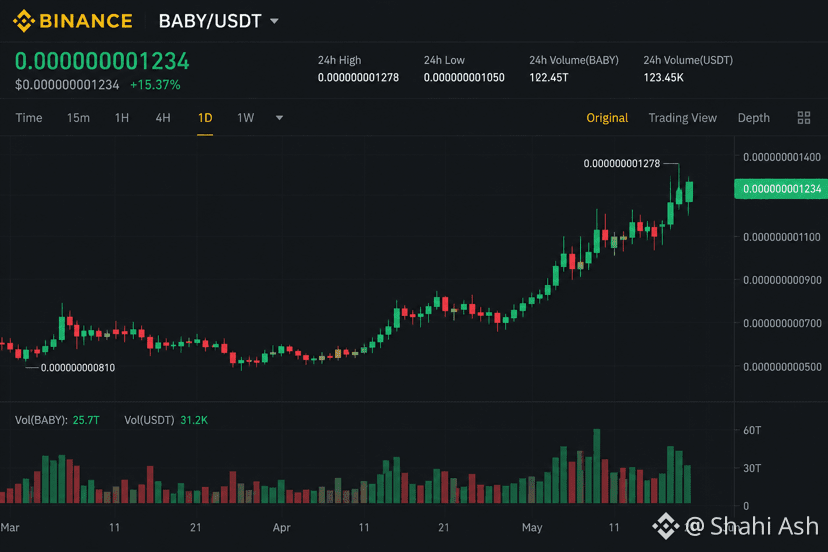Image resolution: width=828 pixels, height=552 pixels.
Task: Click the latest green candlestick
Action: 689,191
